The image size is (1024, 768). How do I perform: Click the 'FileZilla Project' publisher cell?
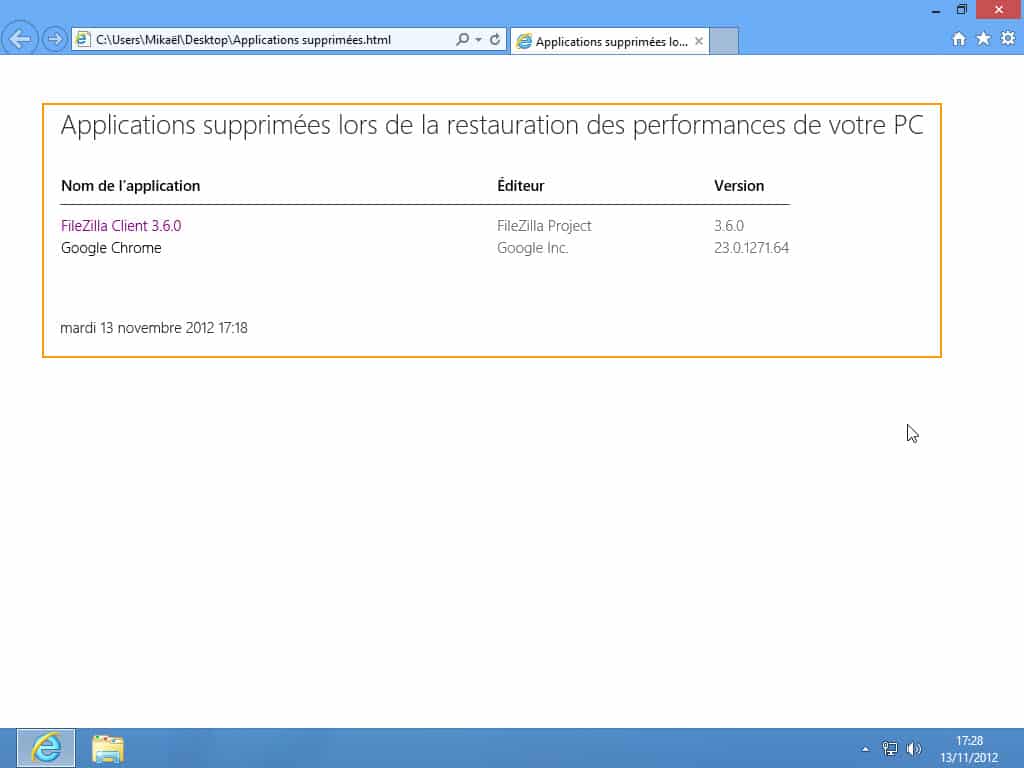tap(544, 225)
